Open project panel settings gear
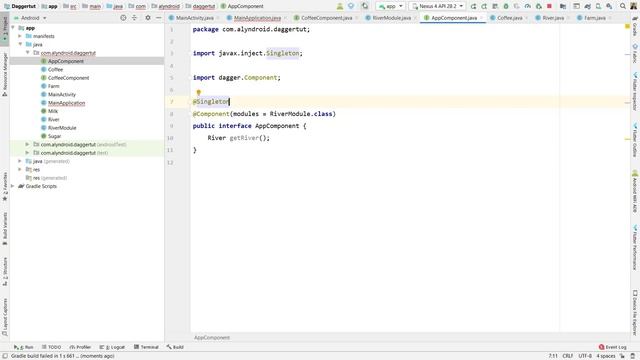 tap(148, 18)
